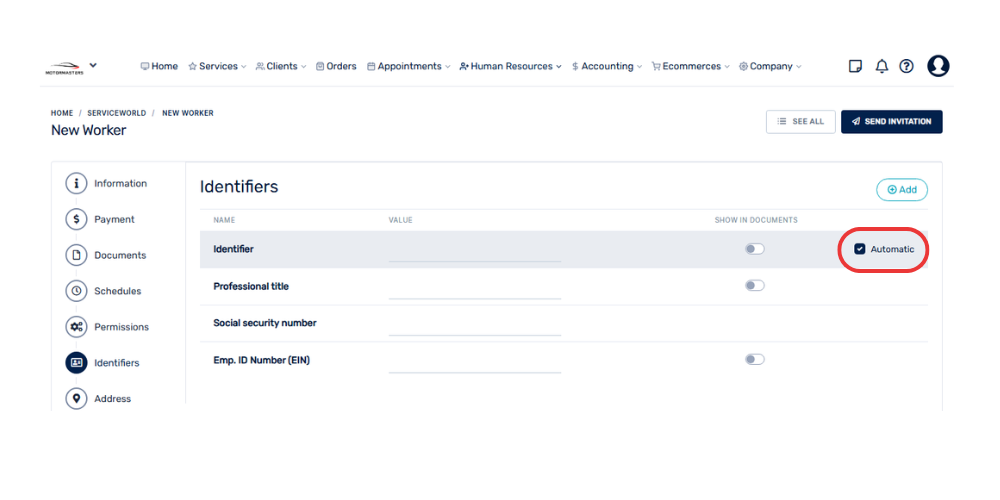Toggle Show in Documents for Identifier
Viewport: 1000px width, 500px height.
pyautogui.click(x=754, y=249)
